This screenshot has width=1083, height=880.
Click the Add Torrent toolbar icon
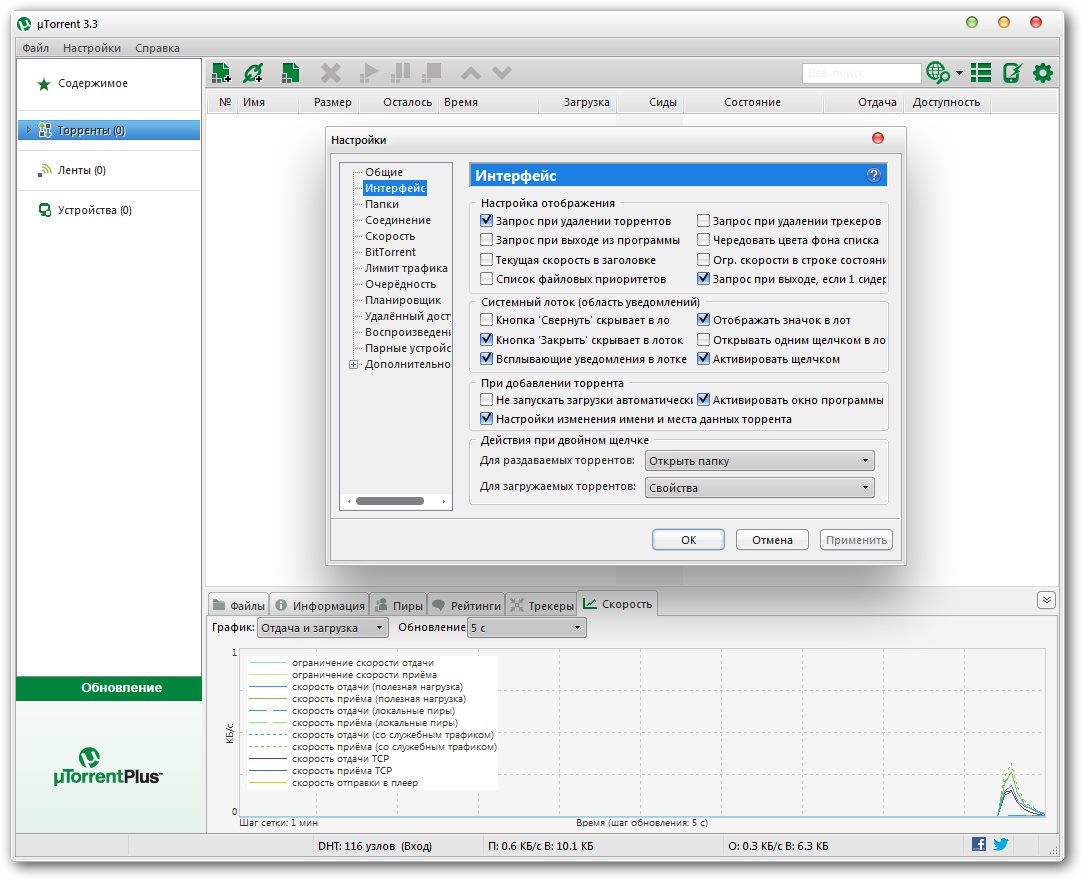pyautogui.click(x=221, y=73)
